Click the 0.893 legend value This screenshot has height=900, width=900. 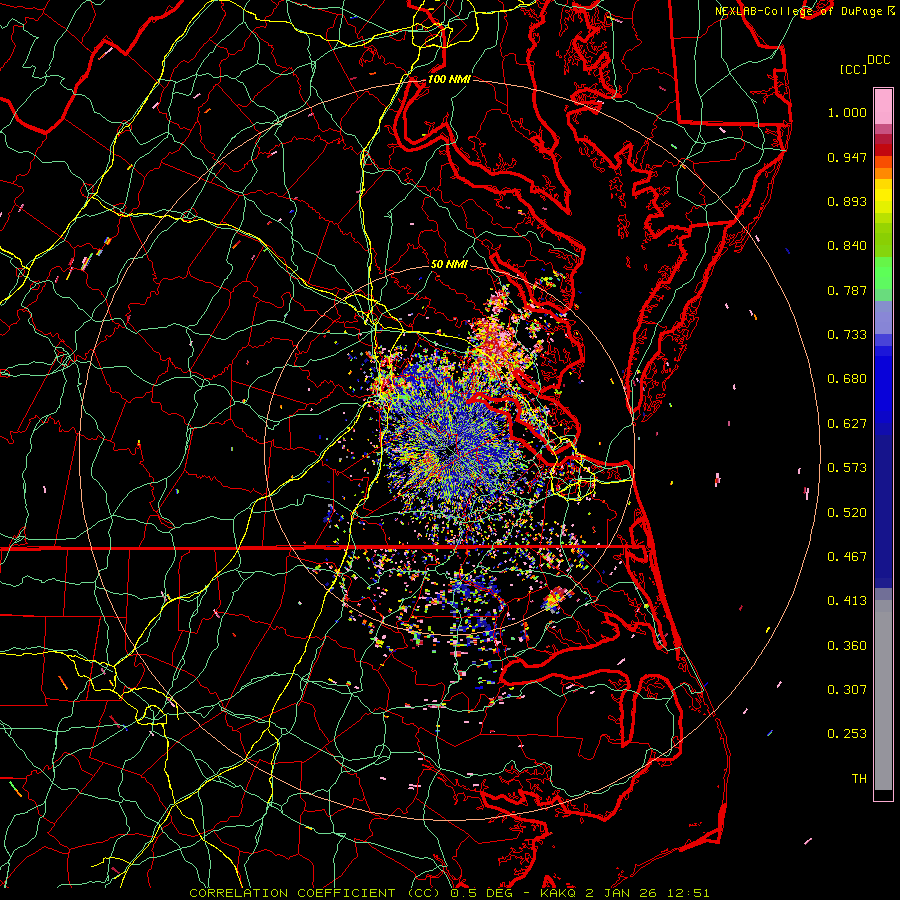tap(847, 201)
